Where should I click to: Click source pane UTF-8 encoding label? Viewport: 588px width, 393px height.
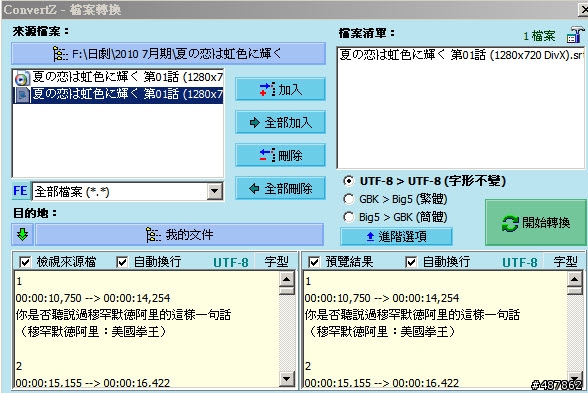click(x=231, y=262)
